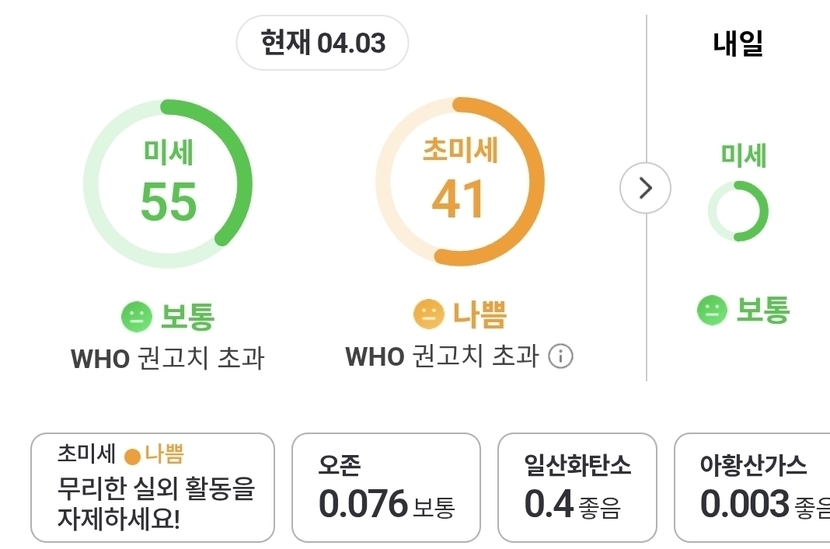Open the 아황산가스 0.003 card
Viewport: 830px width, 549px height.
tap(755, 487)
